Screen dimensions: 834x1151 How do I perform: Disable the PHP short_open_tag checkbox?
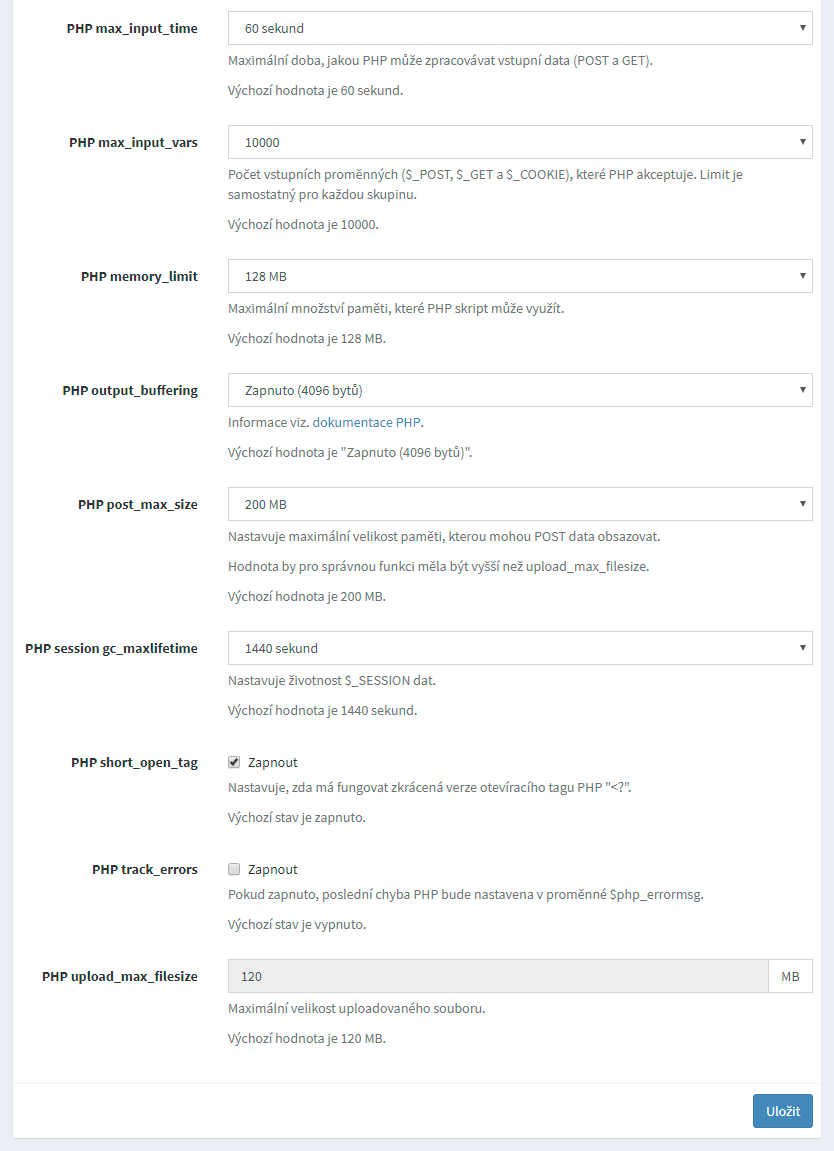(x=234, y=762)
